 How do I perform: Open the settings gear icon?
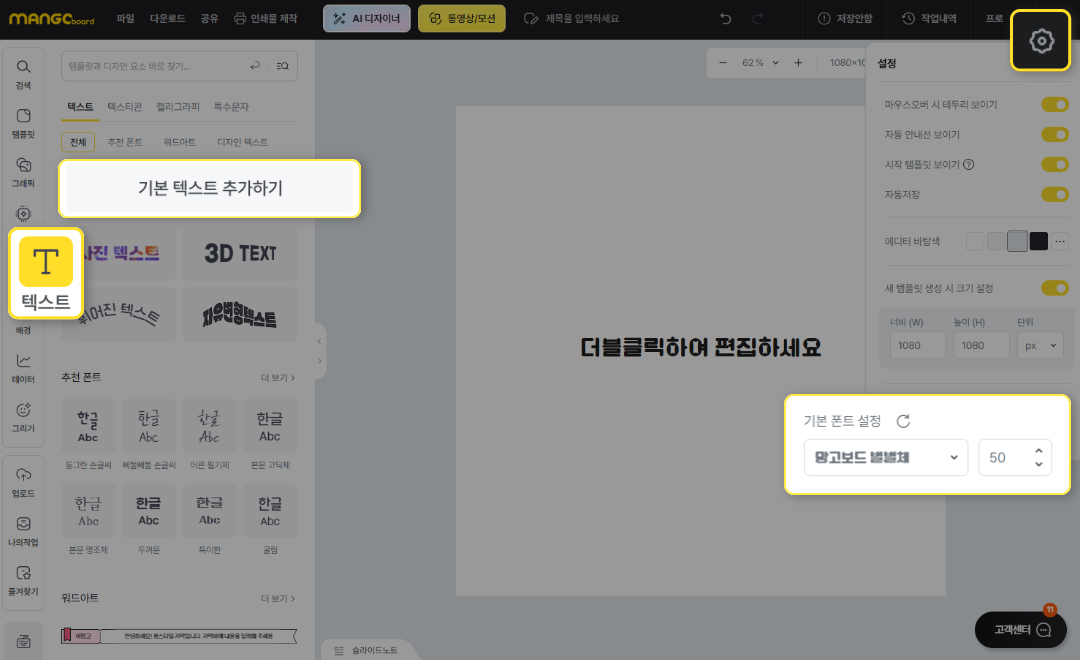[x=1041, y=41]
